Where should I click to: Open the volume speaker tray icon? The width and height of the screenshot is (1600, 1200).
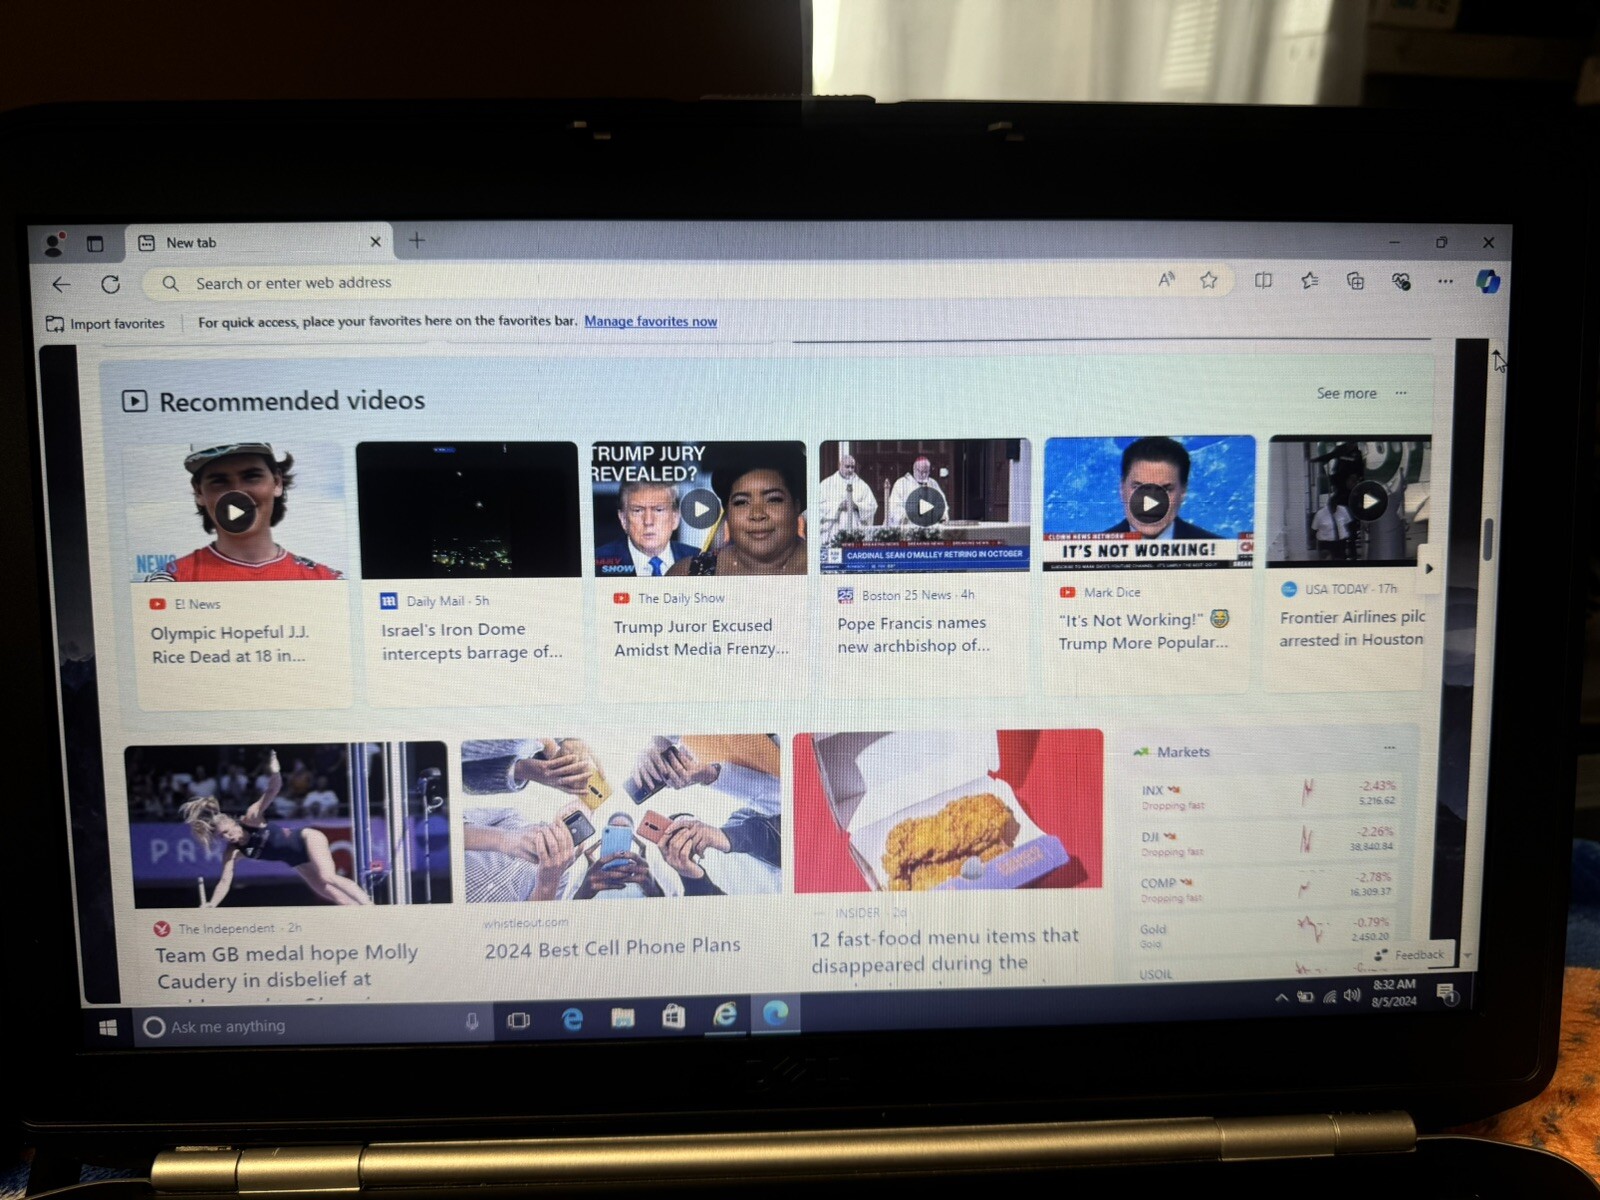(1352, 995)
